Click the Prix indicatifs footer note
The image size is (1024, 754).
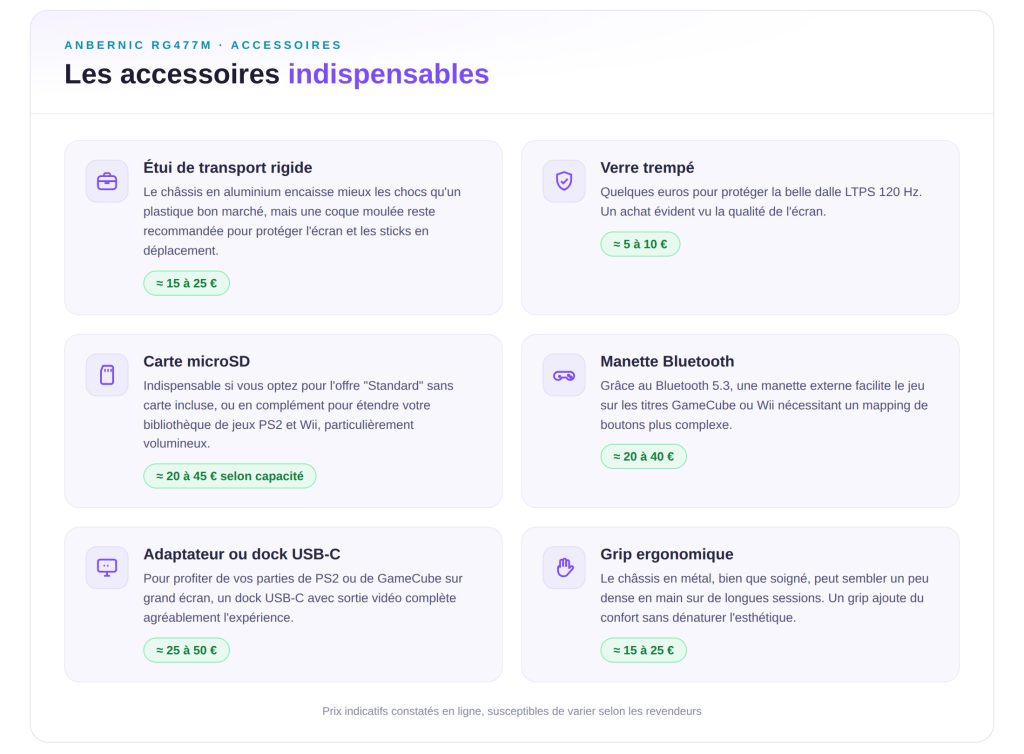coord(512,711)
